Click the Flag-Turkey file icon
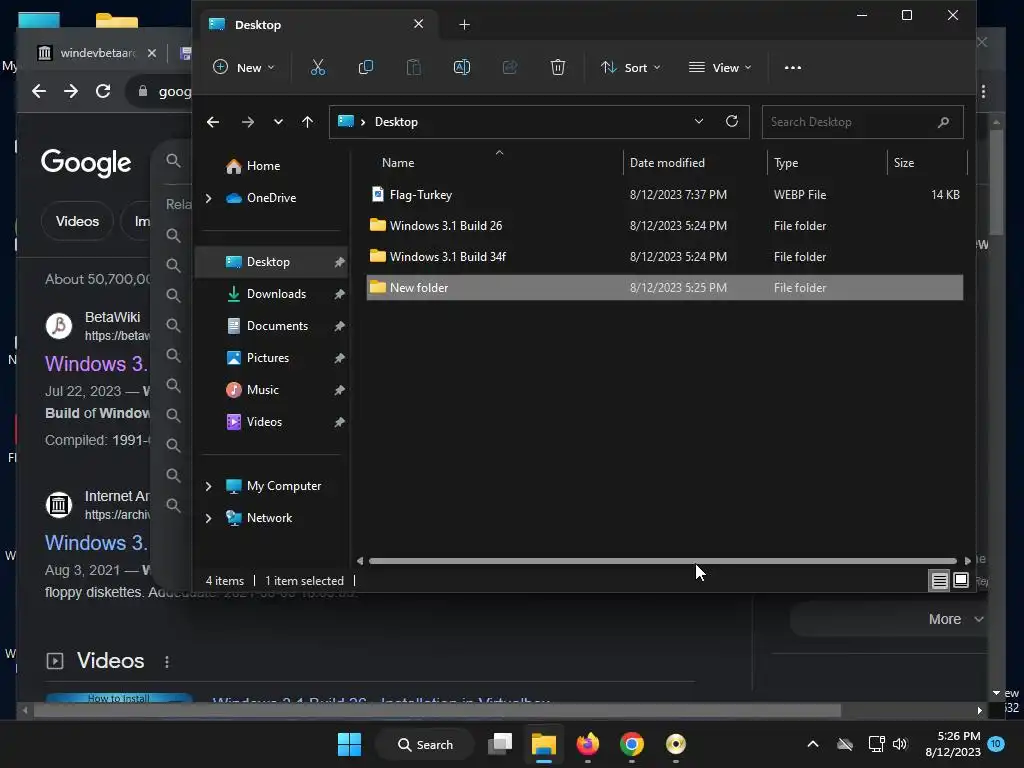This screenshot has width=1024, height=768. tap(377, 194)
